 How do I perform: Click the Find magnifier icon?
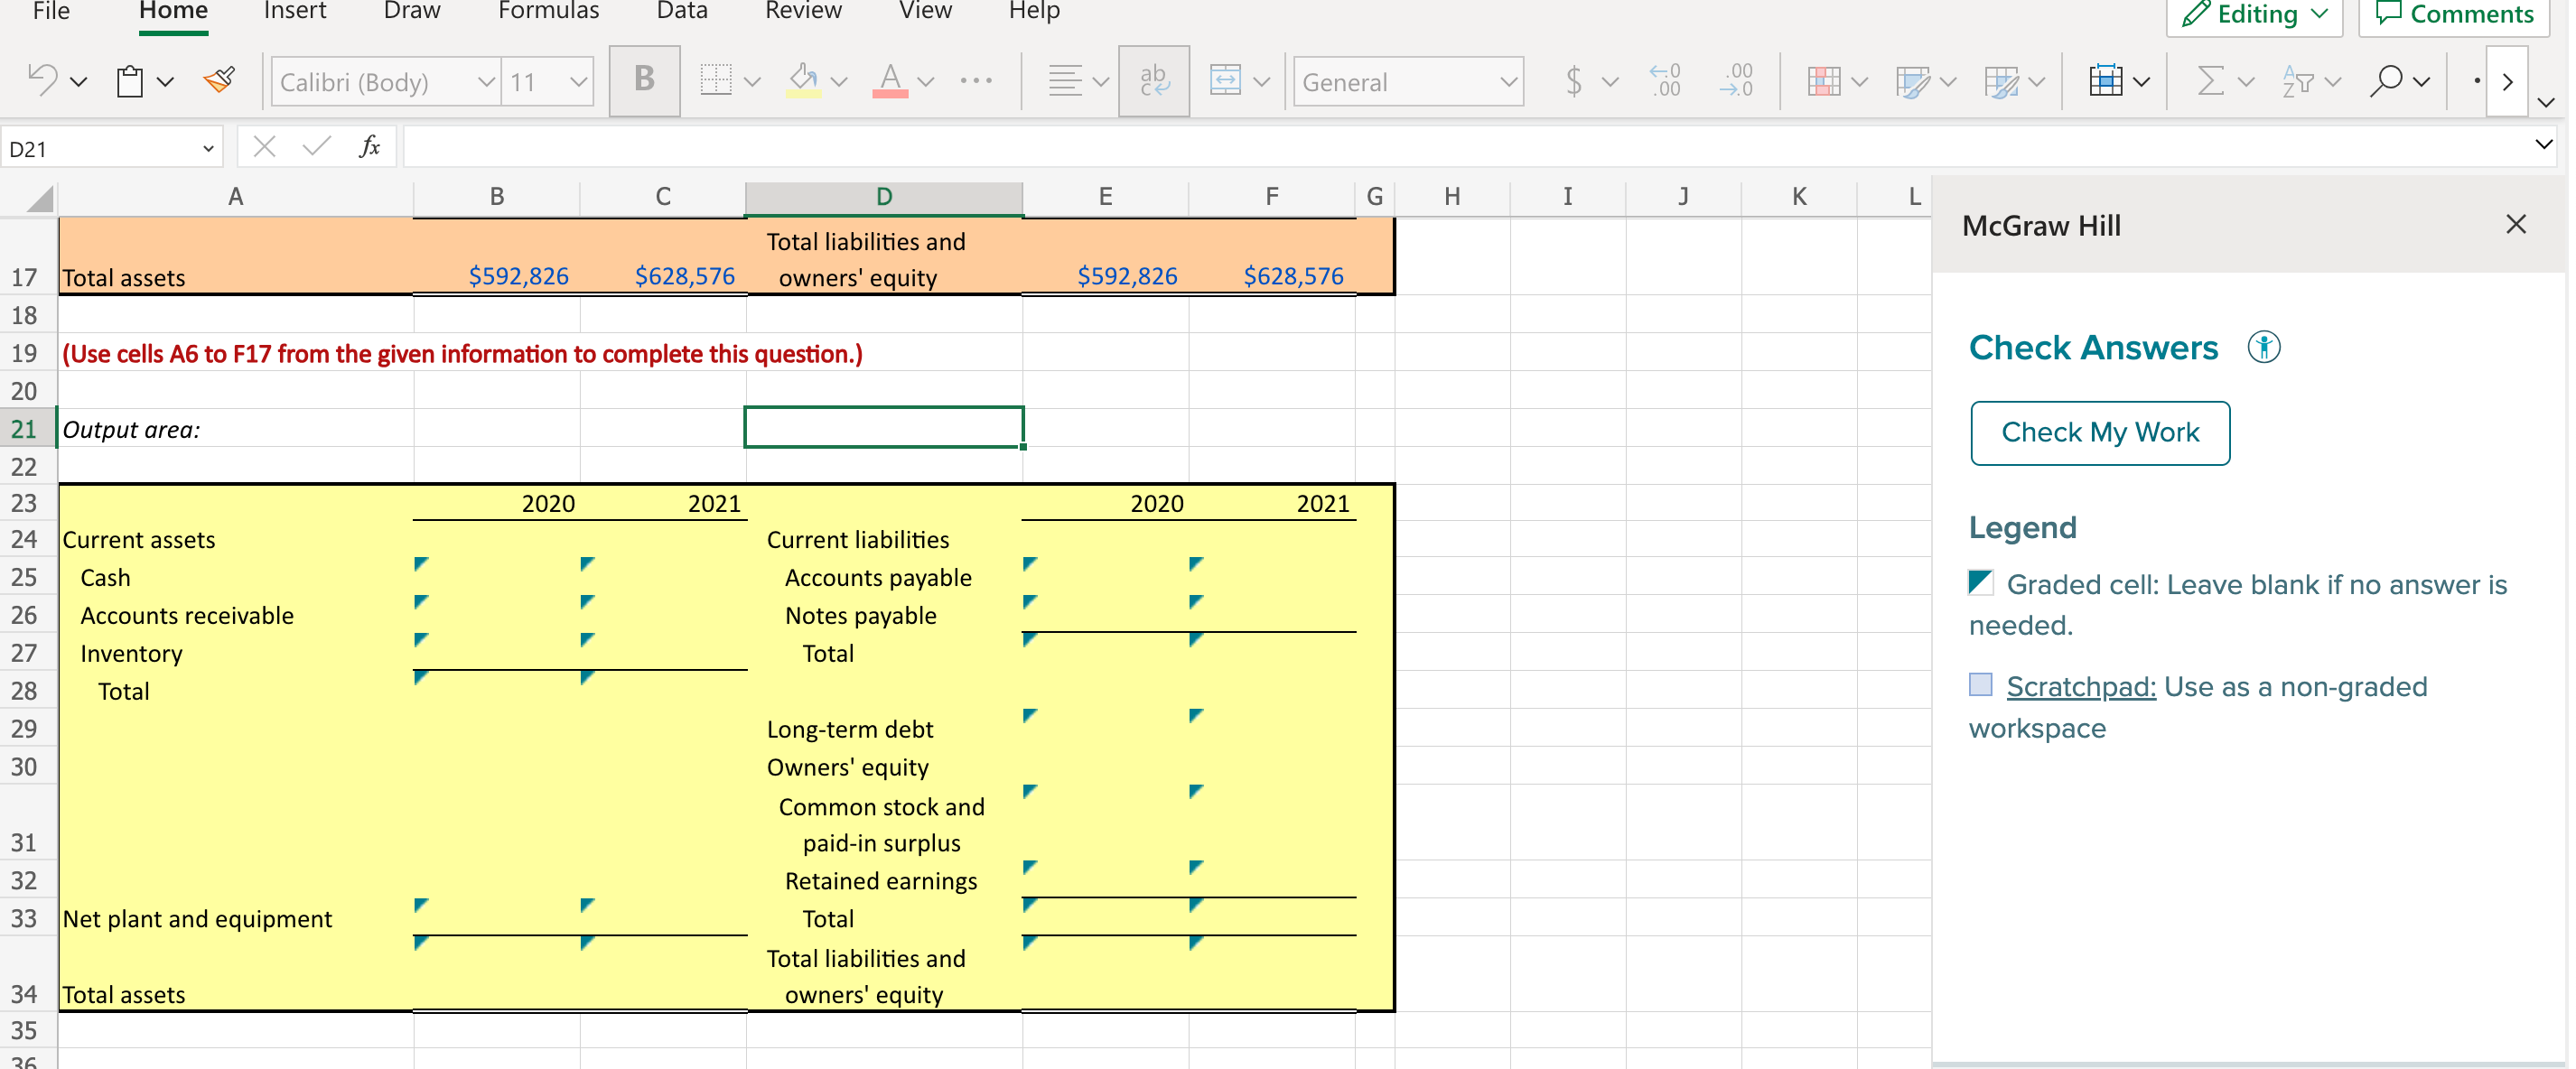(2386, 80)
